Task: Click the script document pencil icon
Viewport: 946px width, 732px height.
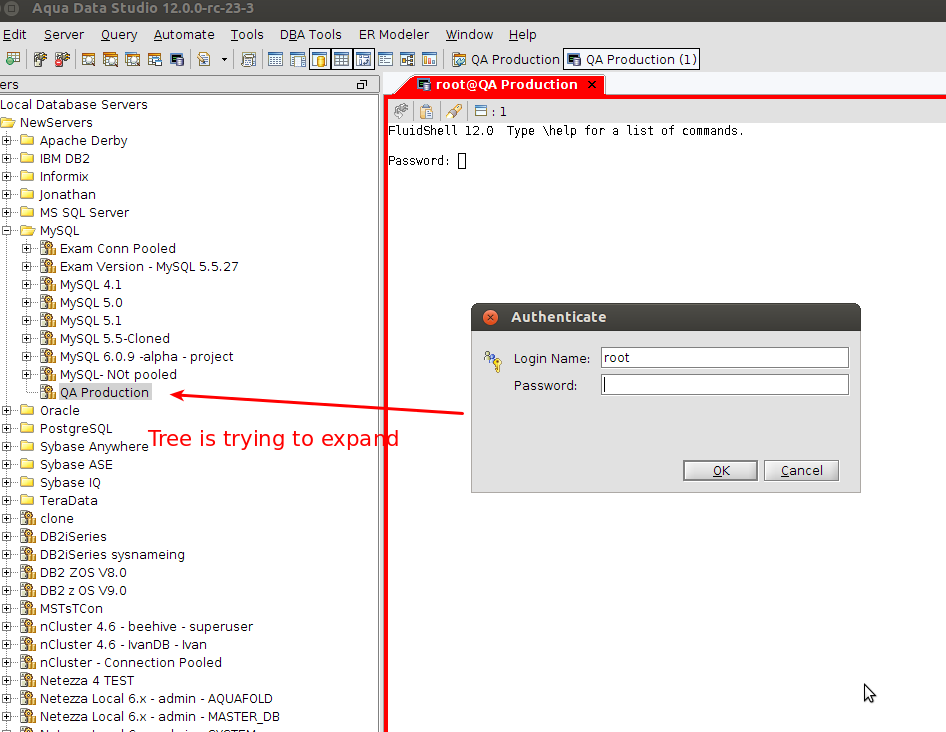Action: coord(204,59)
